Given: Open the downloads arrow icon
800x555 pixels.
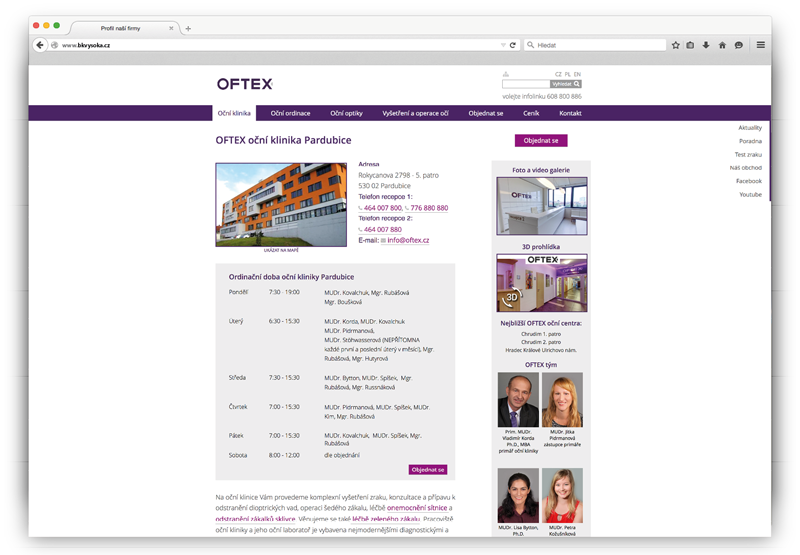Looking at the screenshot, I should point(706,45).
